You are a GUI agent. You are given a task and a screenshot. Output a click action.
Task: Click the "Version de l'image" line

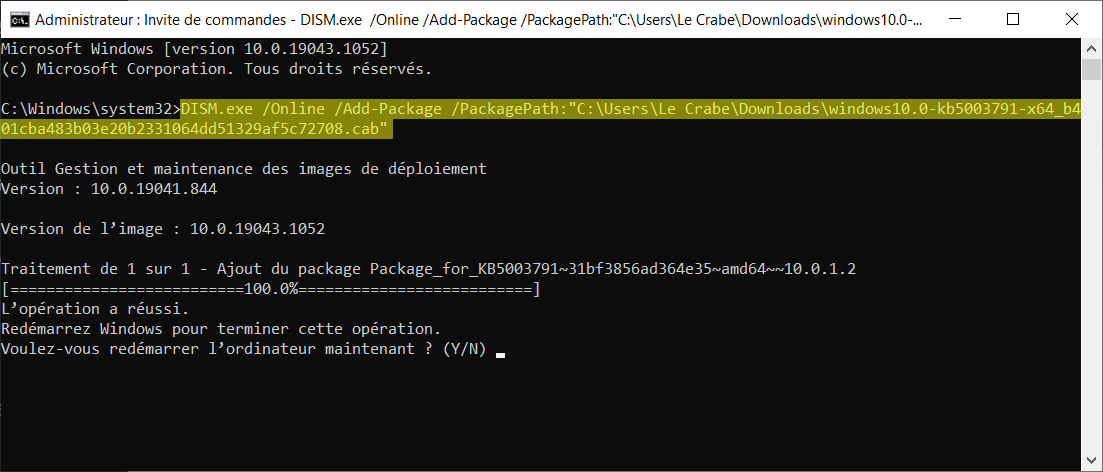pos(163,229)
